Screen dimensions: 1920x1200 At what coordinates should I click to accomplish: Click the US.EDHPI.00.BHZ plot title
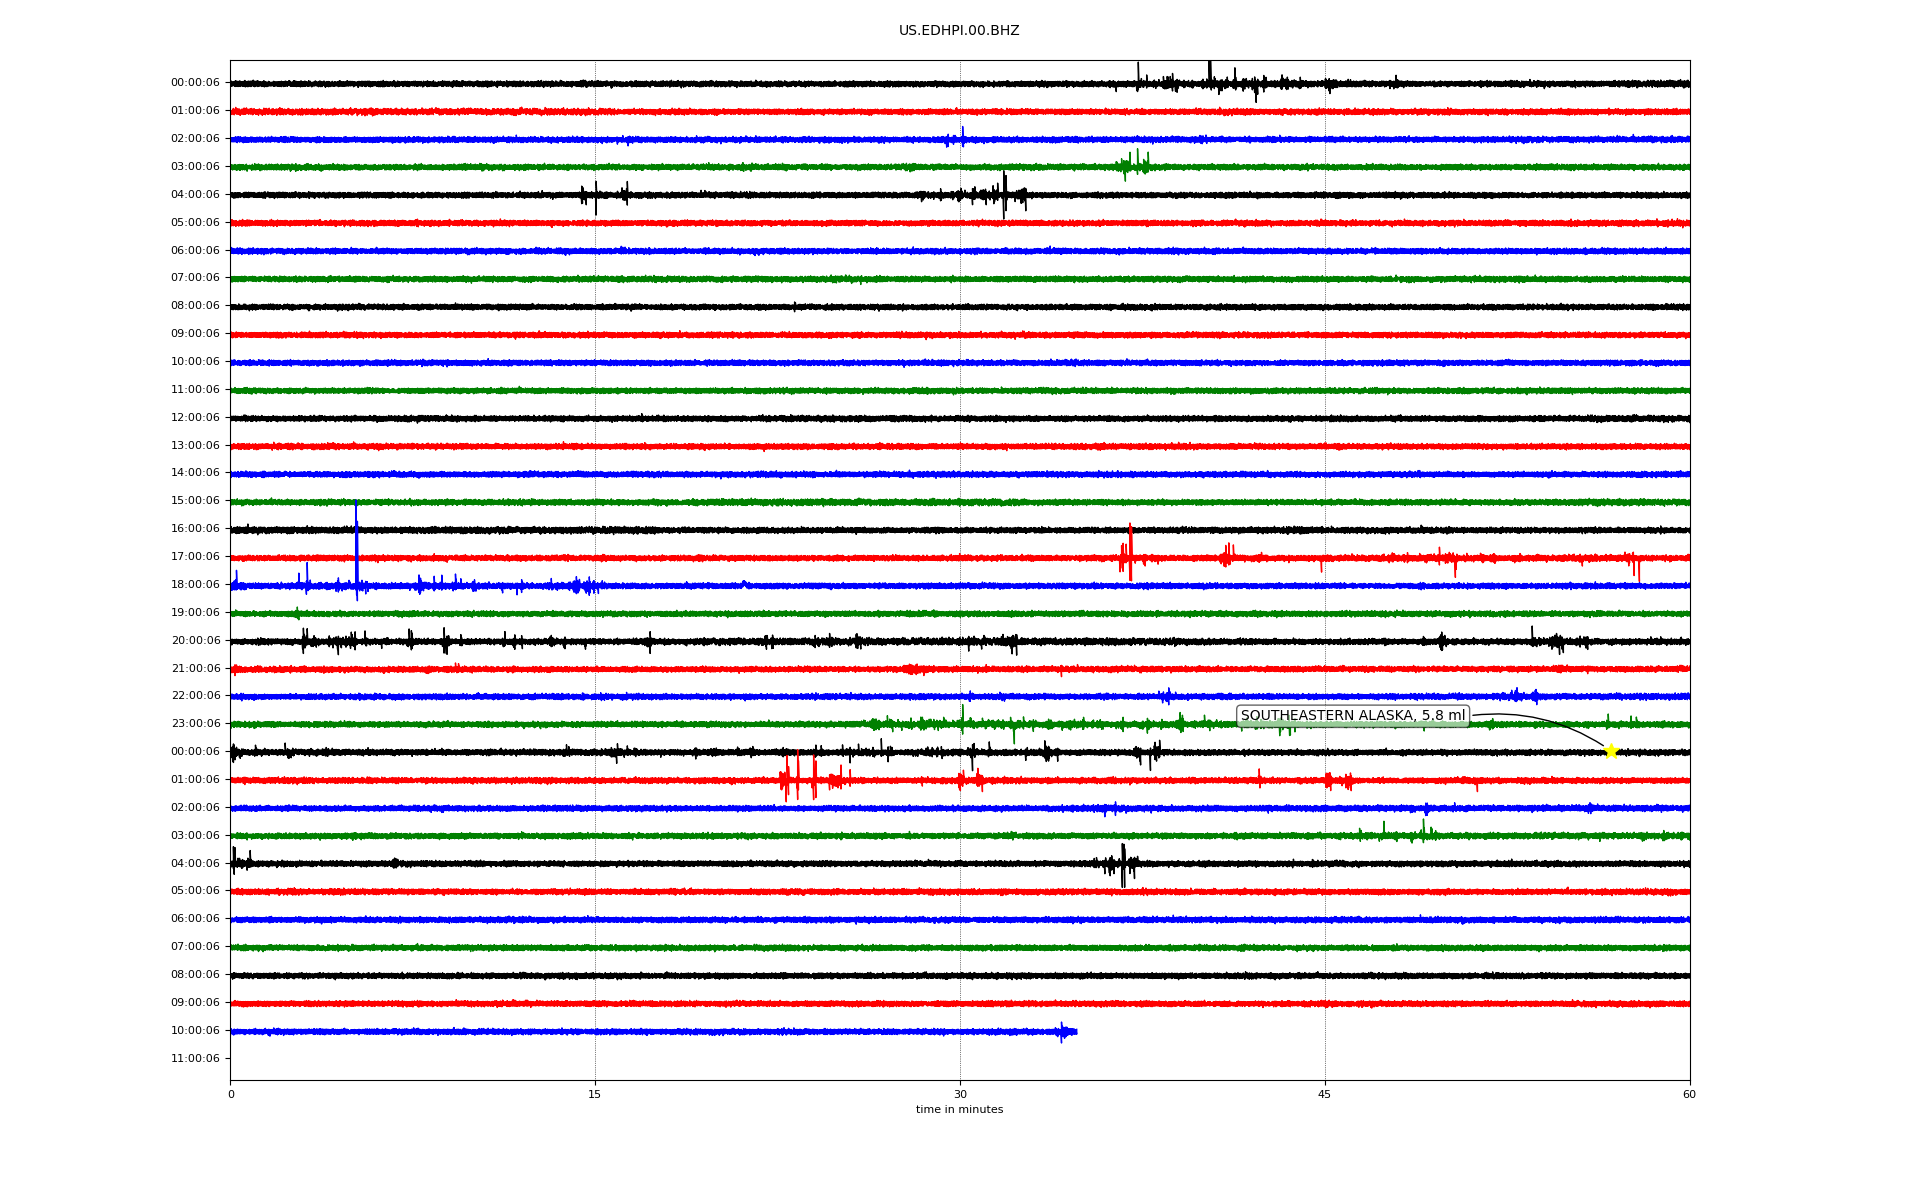pyautogui.click(x=959, y=31)
